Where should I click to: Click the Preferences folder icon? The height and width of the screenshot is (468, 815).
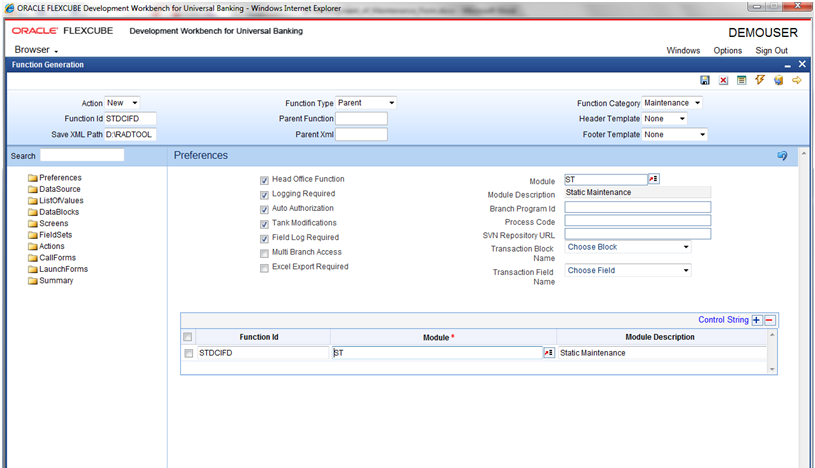pos(33,178)
